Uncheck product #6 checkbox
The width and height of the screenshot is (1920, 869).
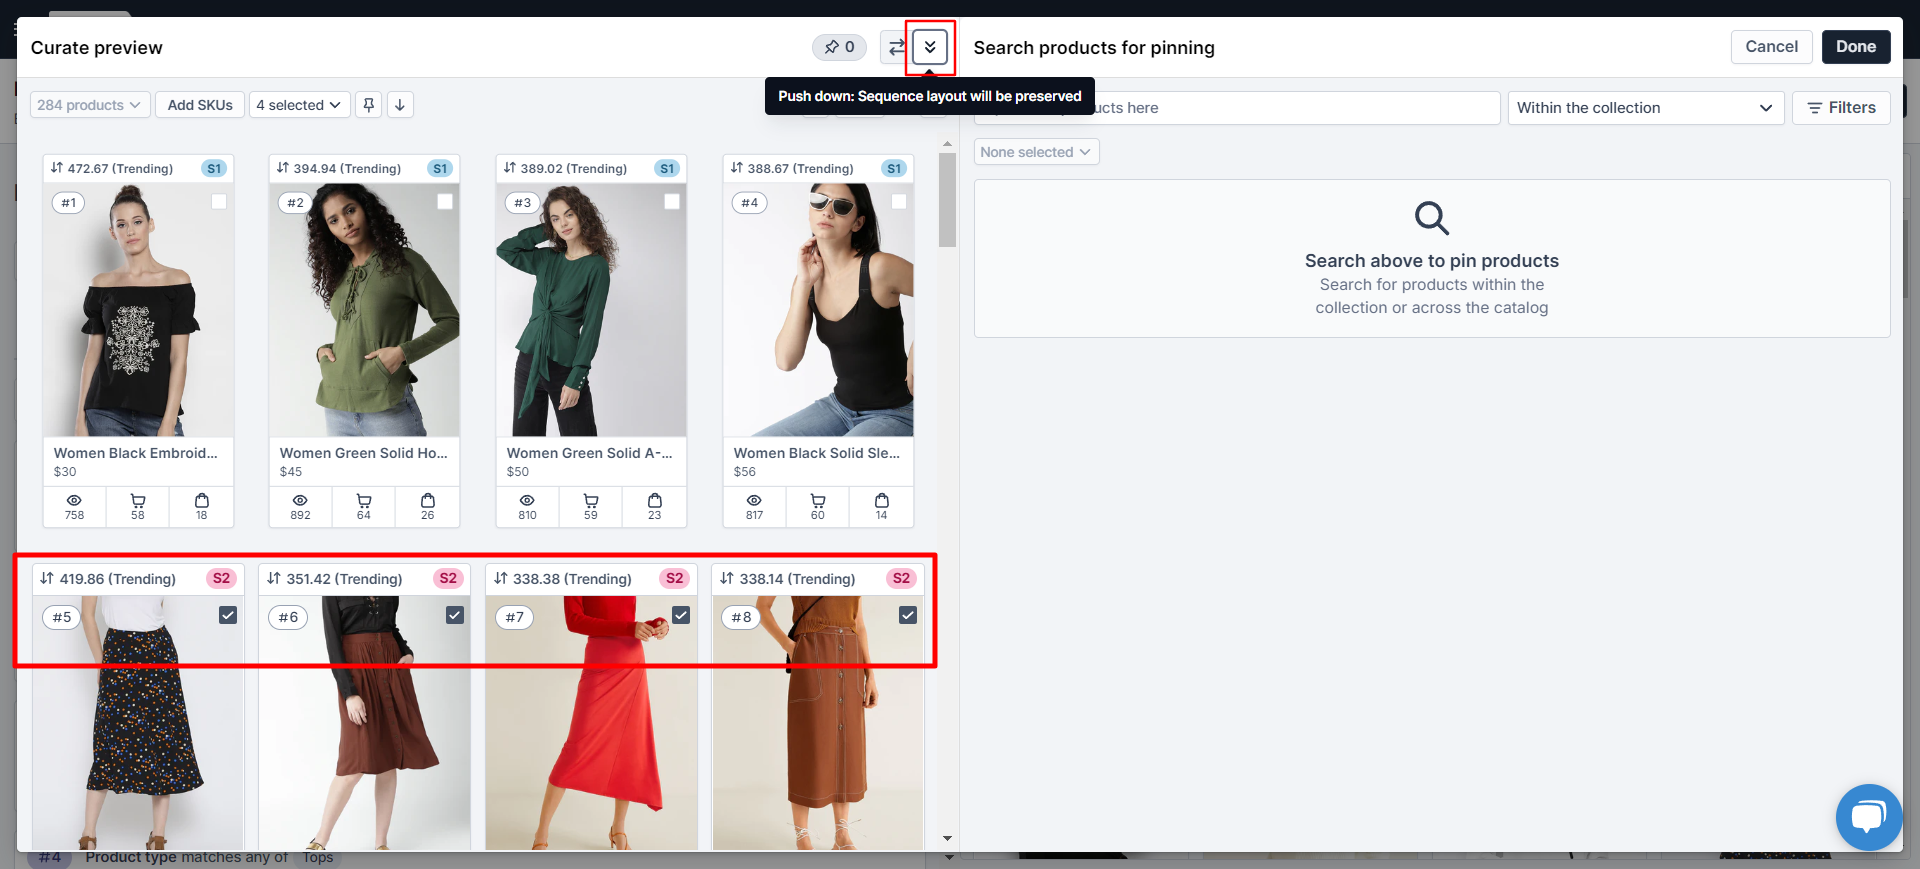pyautogui.click(x=455, y=615)
